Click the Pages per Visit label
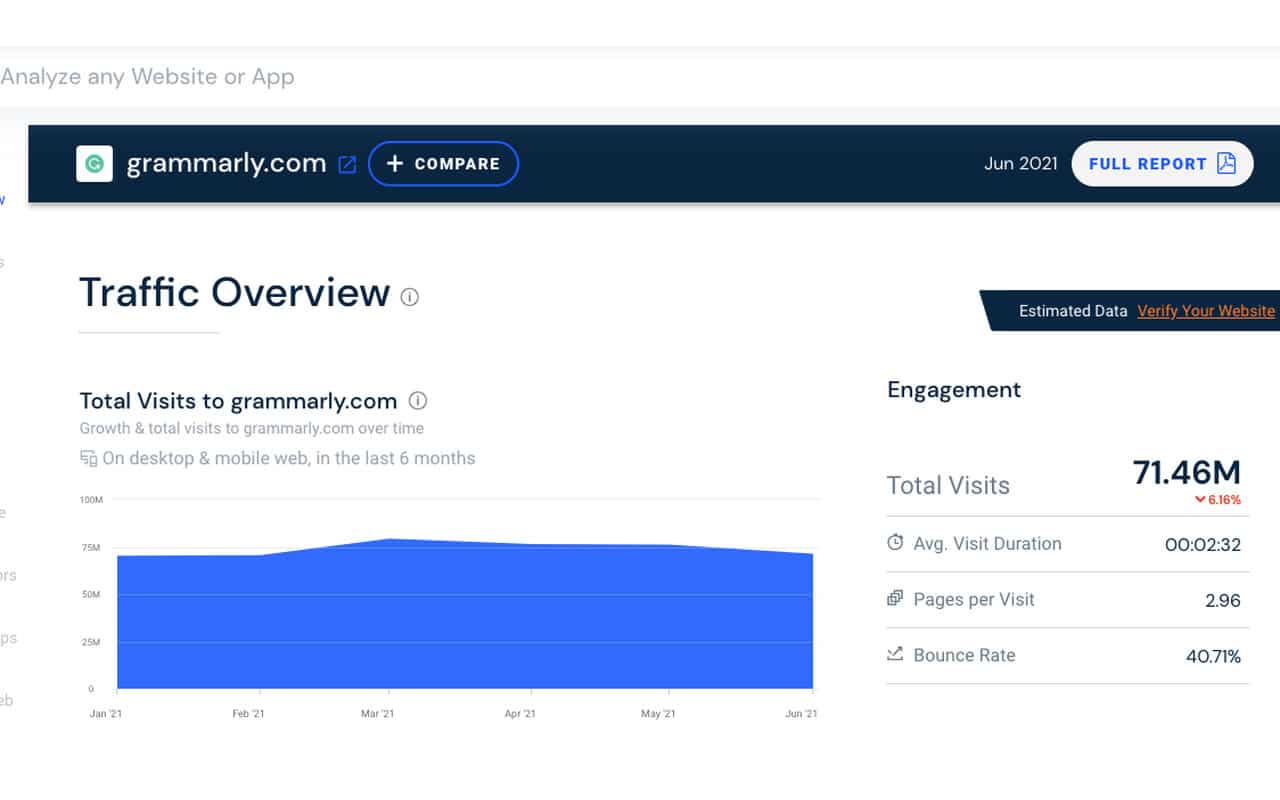Screen dimensions: 1280x800 point(974,600)
